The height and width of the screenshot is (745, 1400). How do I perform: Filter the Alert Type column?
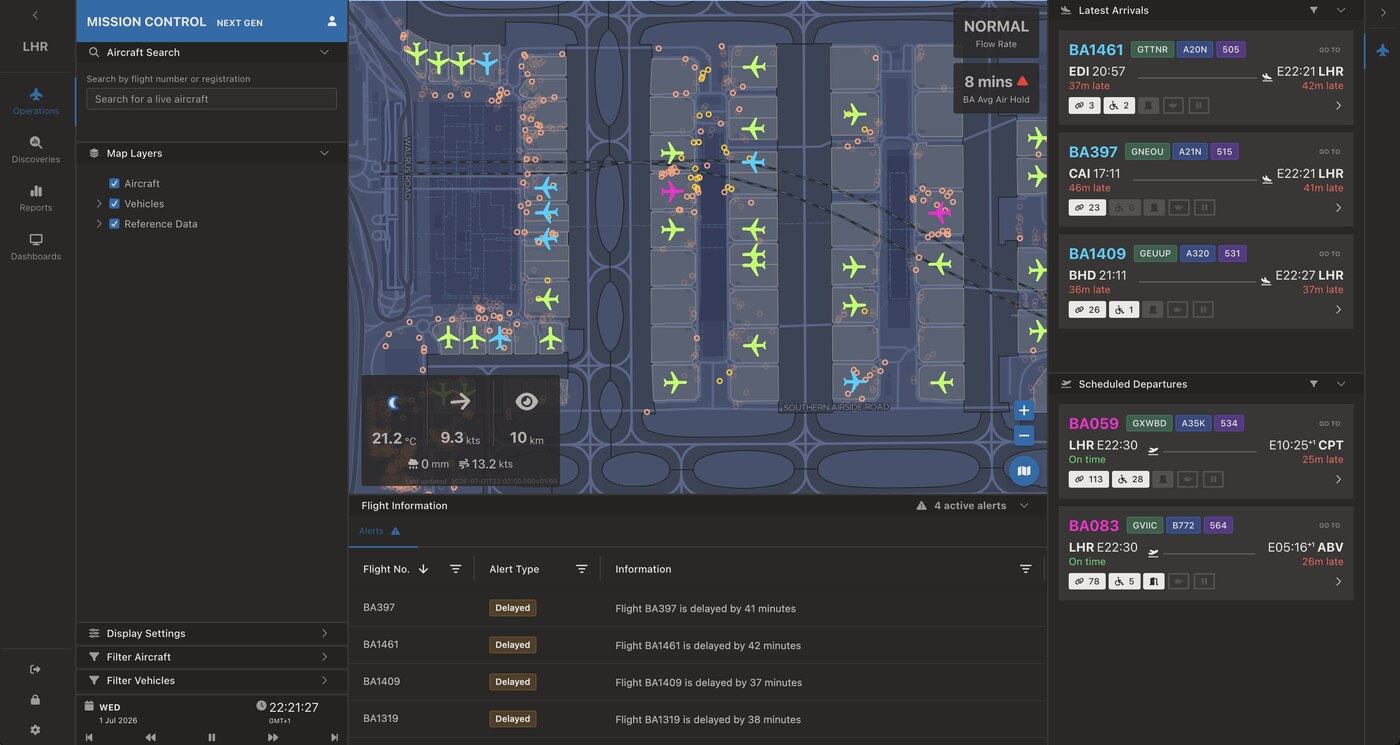coord(581,569)
